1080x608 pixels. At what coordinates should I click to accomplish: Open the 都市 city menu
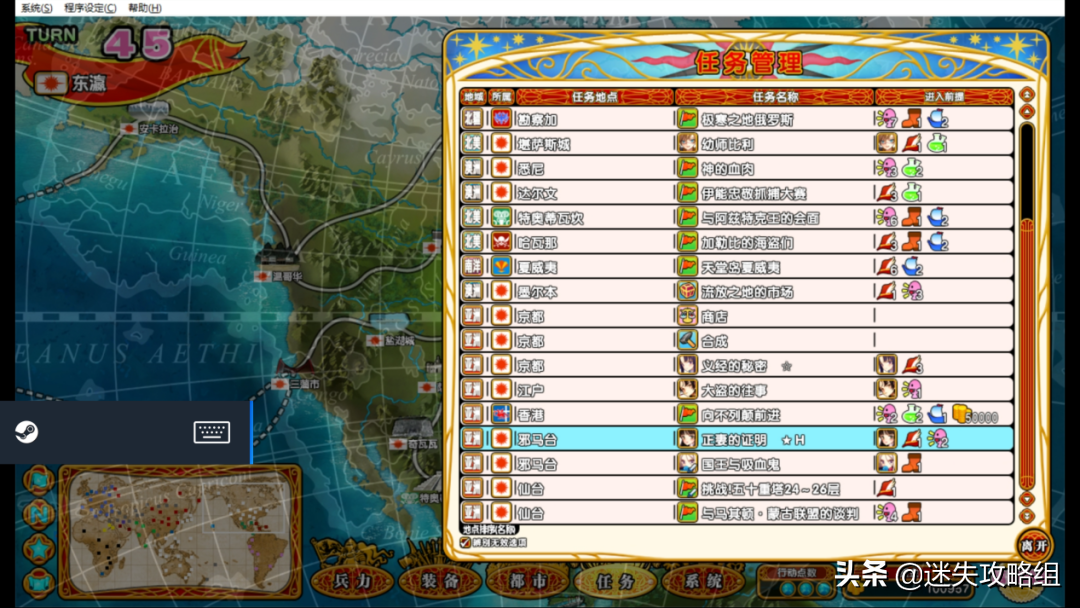coord(528,580)
